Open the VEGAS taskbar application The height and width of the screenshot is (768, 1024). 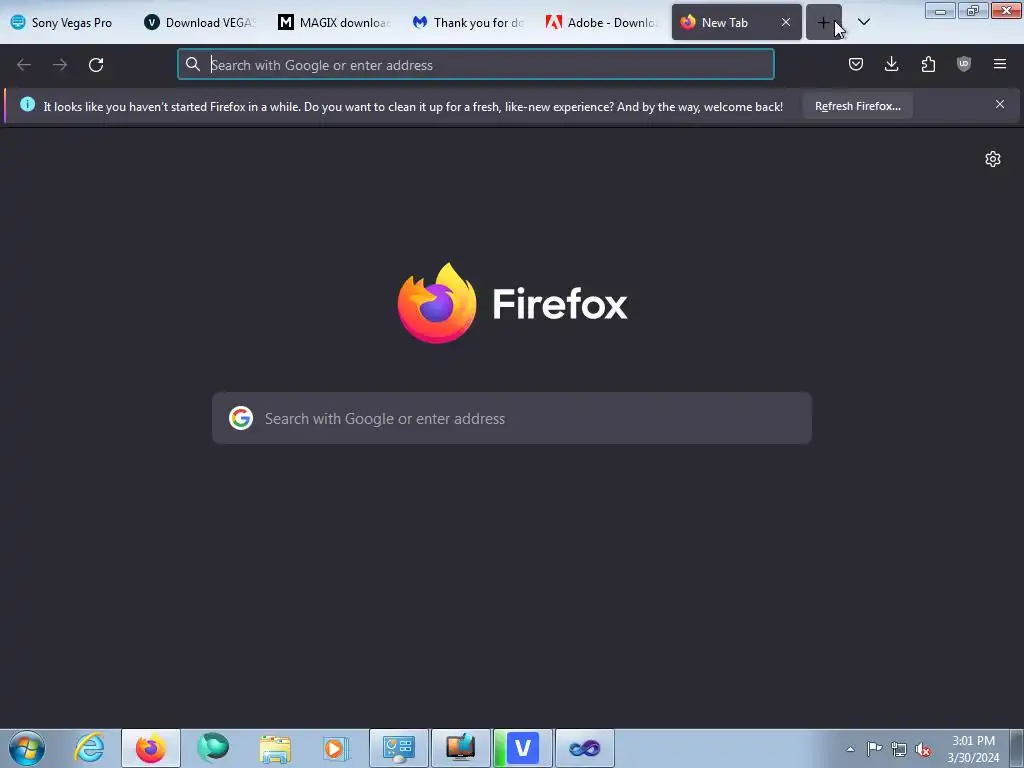click(x=523, y=748)
